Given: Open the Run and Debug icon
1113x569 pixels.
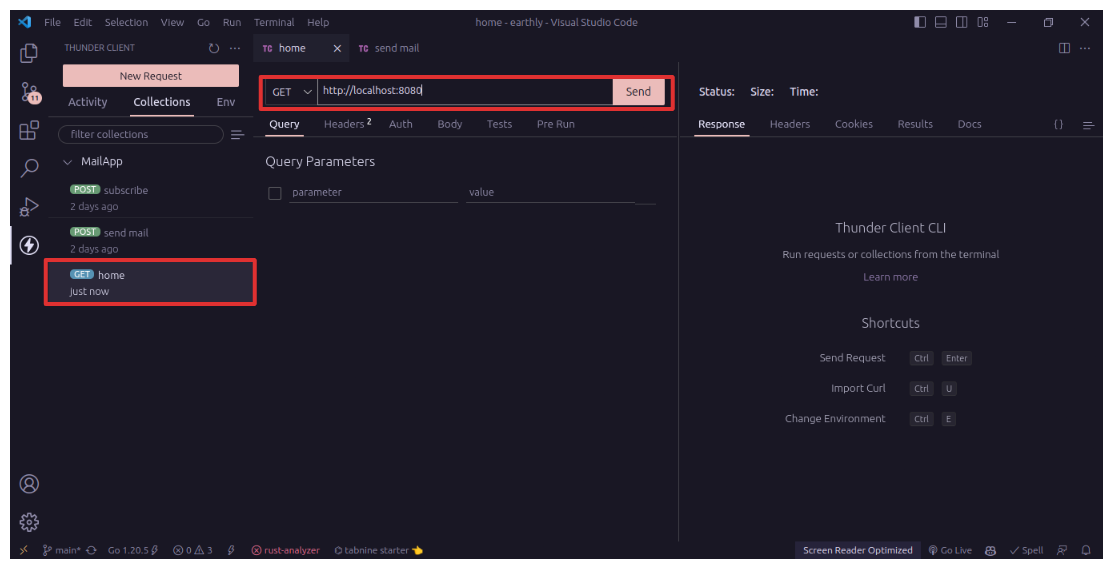Looking at the screenshot, I should (29, 207).
